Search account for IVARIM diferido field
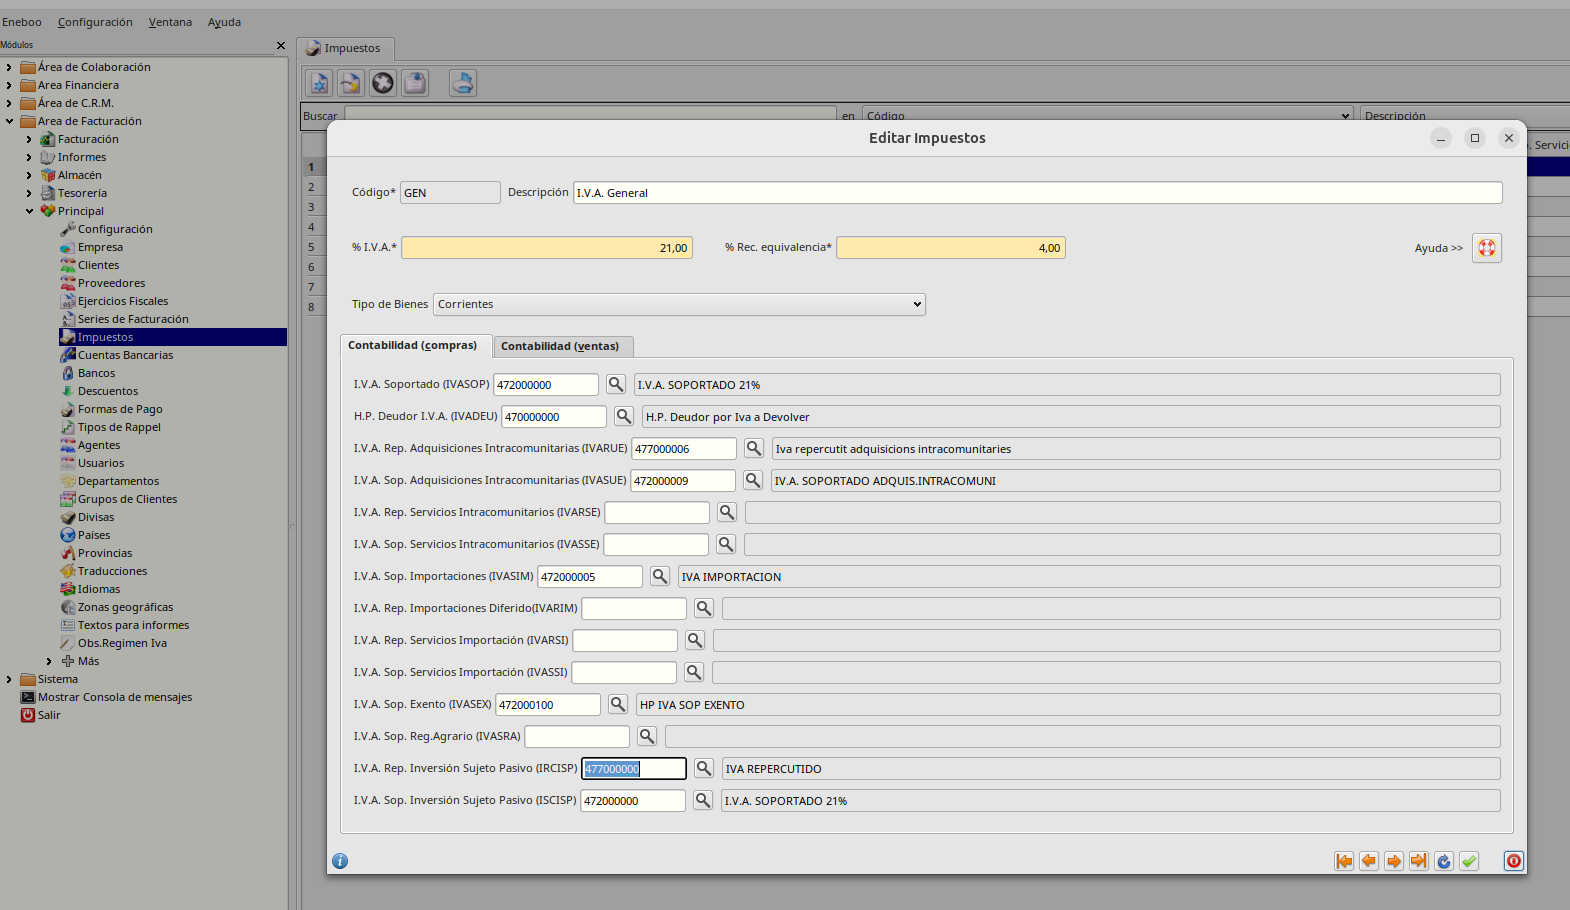The width and height of the screenshot is (1570, 910). click(704, 608)
